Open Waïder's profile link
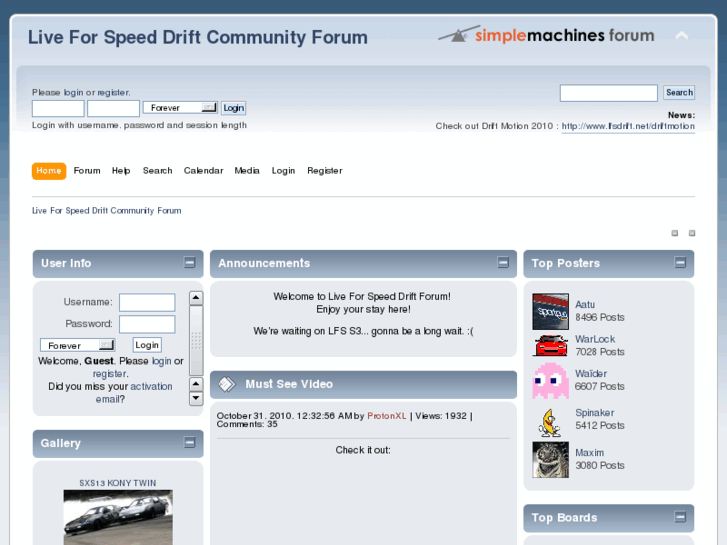727x545 pixels. pos(591,373)
